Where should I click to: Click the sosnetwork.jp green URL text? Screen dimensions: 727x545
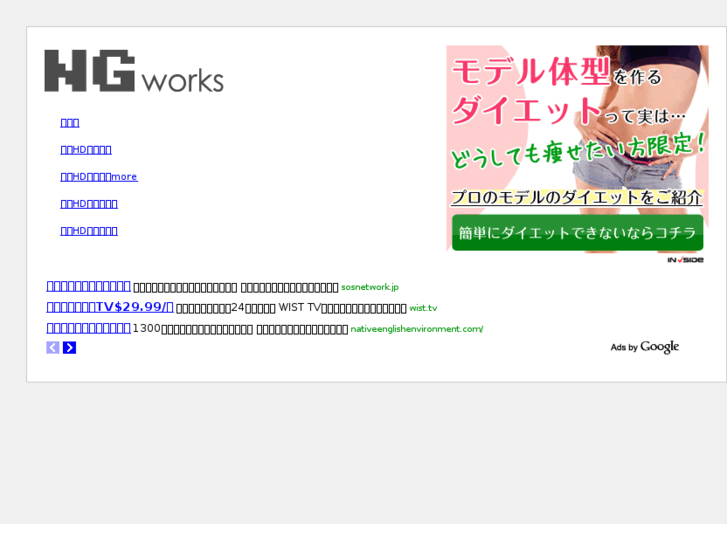click(370, 287)
